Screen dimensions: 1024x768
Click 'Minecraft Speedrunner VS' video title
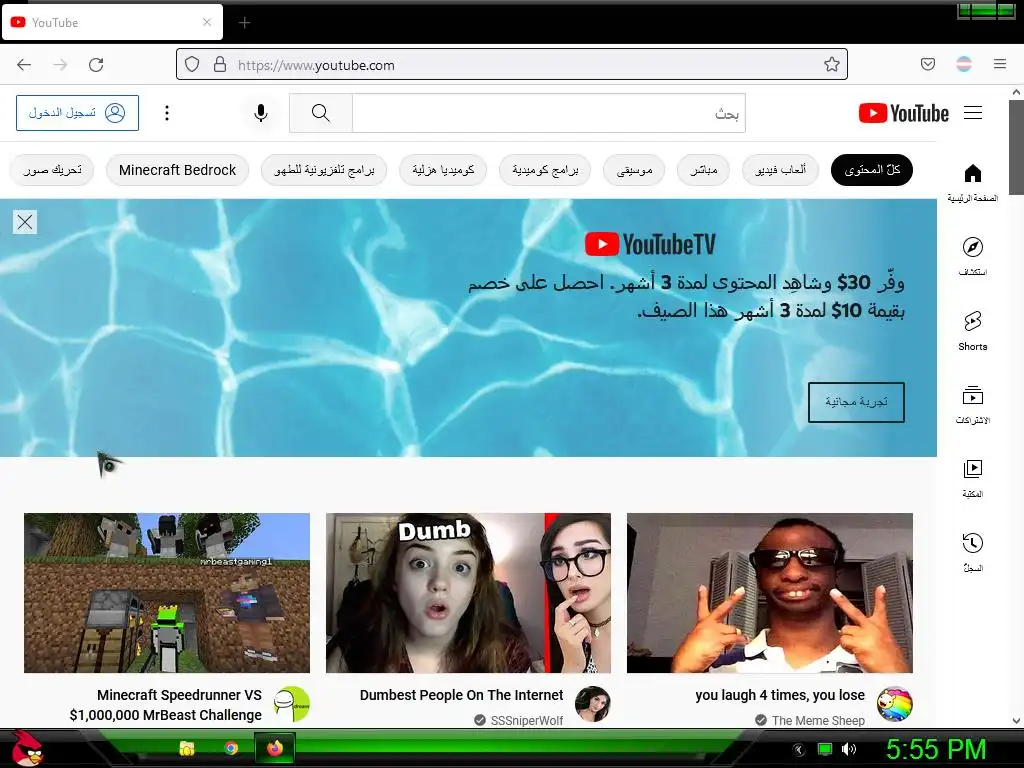click(166, 705)
